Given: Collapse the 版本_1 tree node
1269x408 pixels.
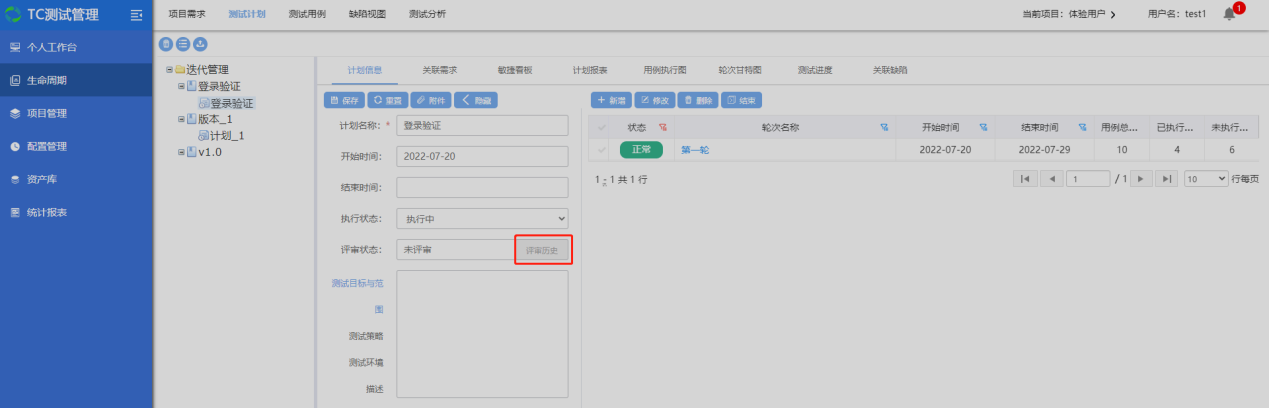Looking at the screenshot, I should point(181,119).
